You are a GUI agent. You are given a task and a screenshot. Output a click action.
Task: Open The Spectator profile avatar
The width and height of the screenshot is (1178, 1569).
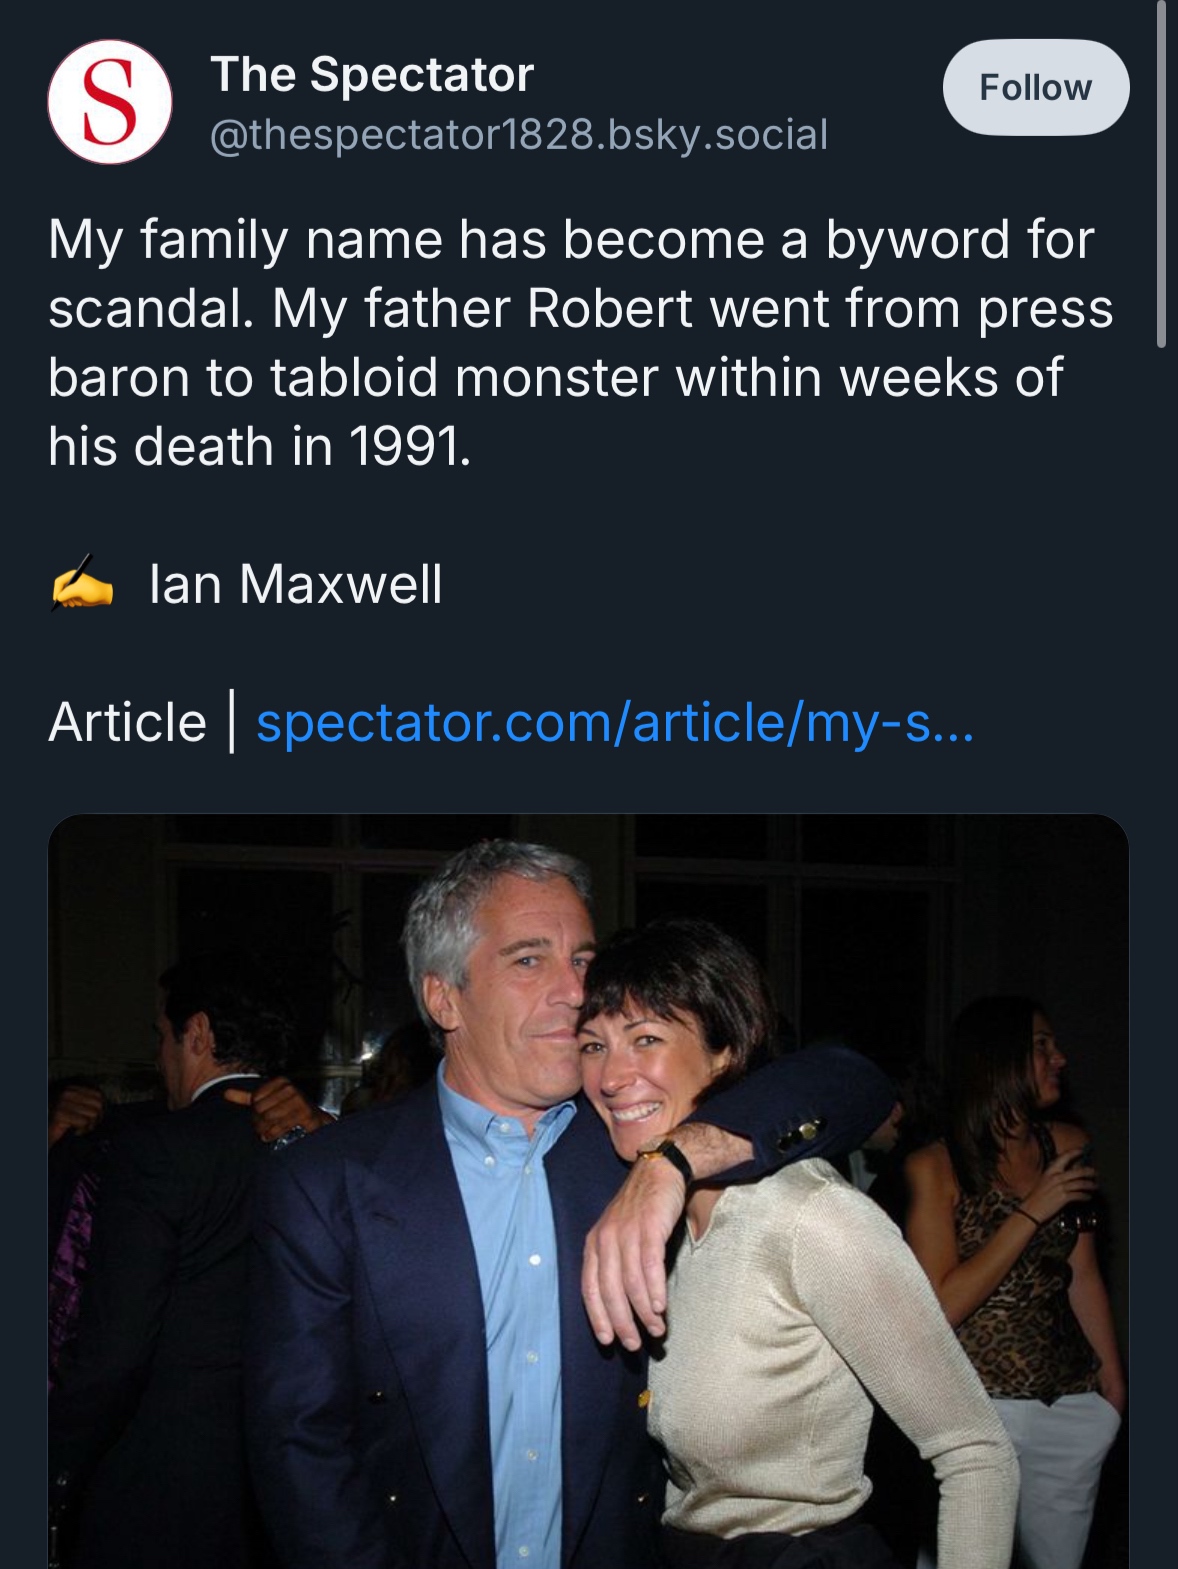point(109,102)
